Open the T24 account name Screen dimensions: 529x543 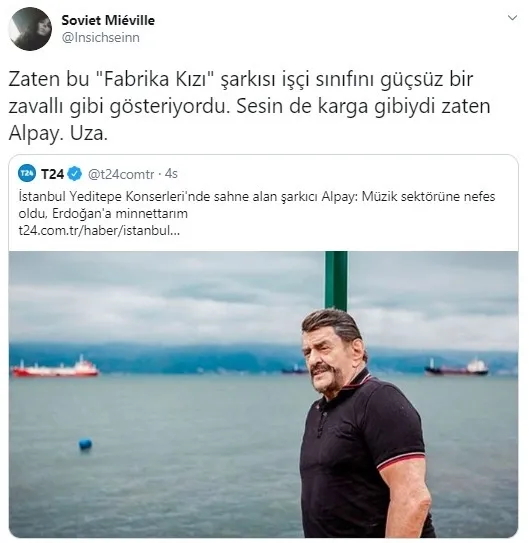coord(52,174)
